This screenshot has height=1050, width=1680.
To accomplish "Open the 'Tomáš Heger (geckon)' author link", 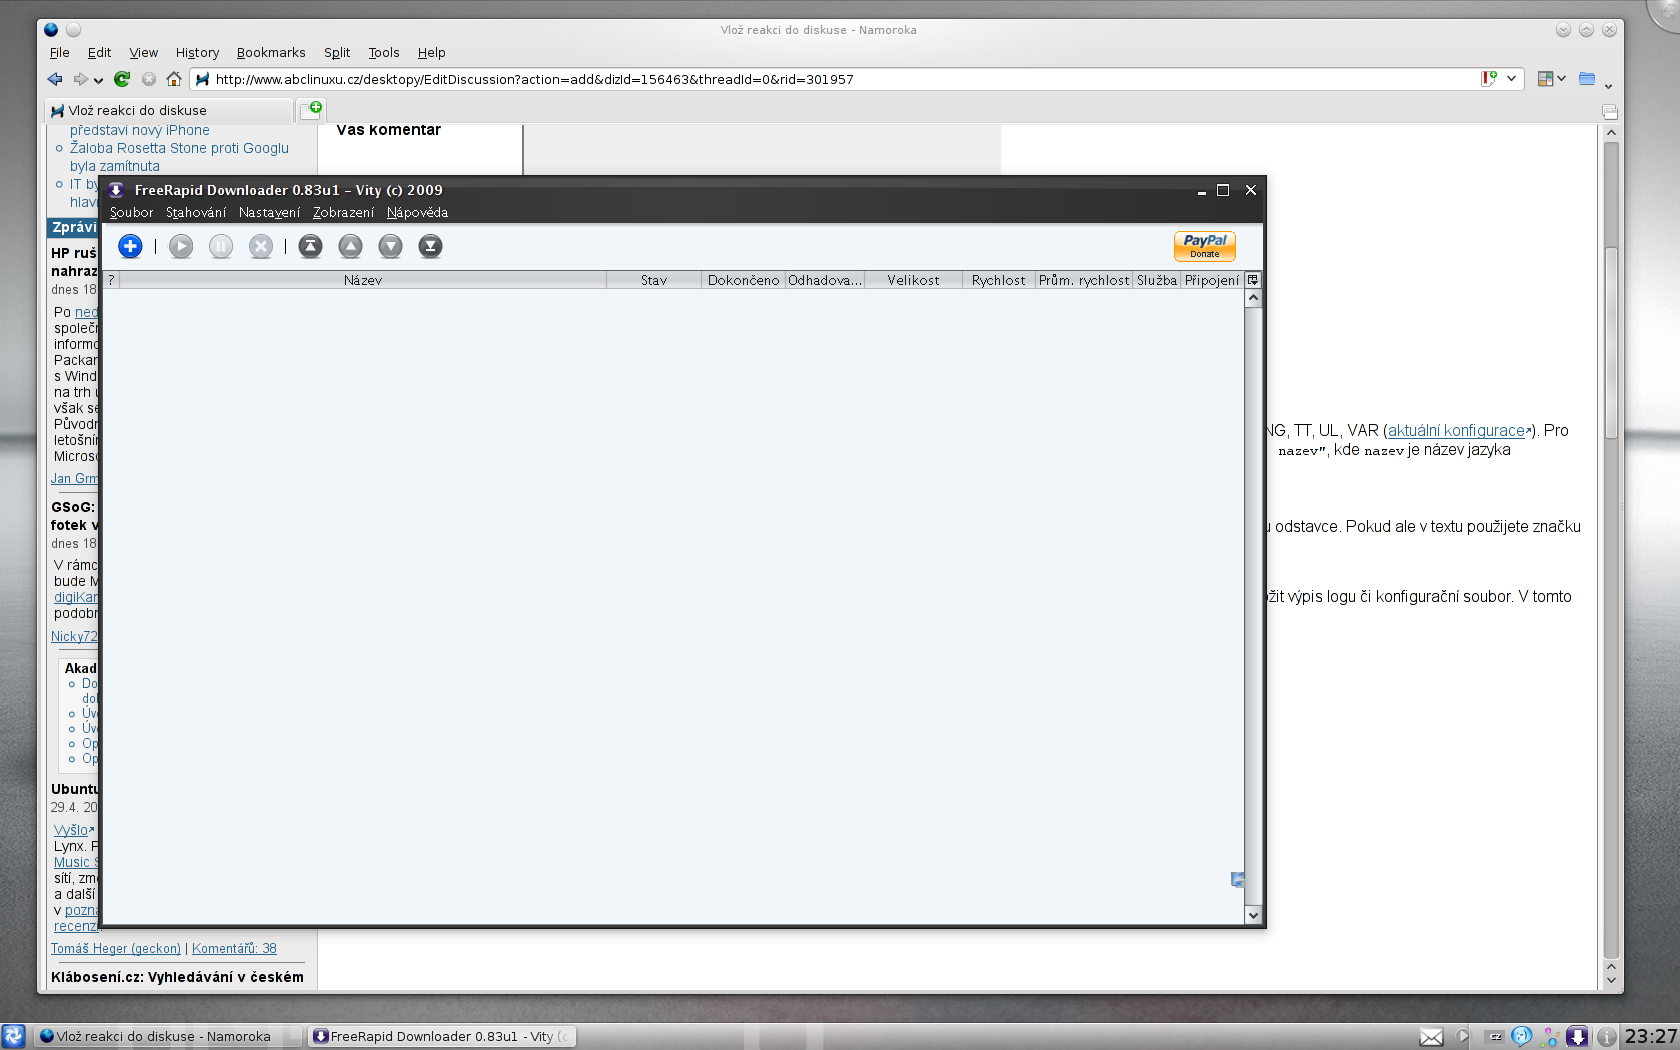I will point(116,949).
